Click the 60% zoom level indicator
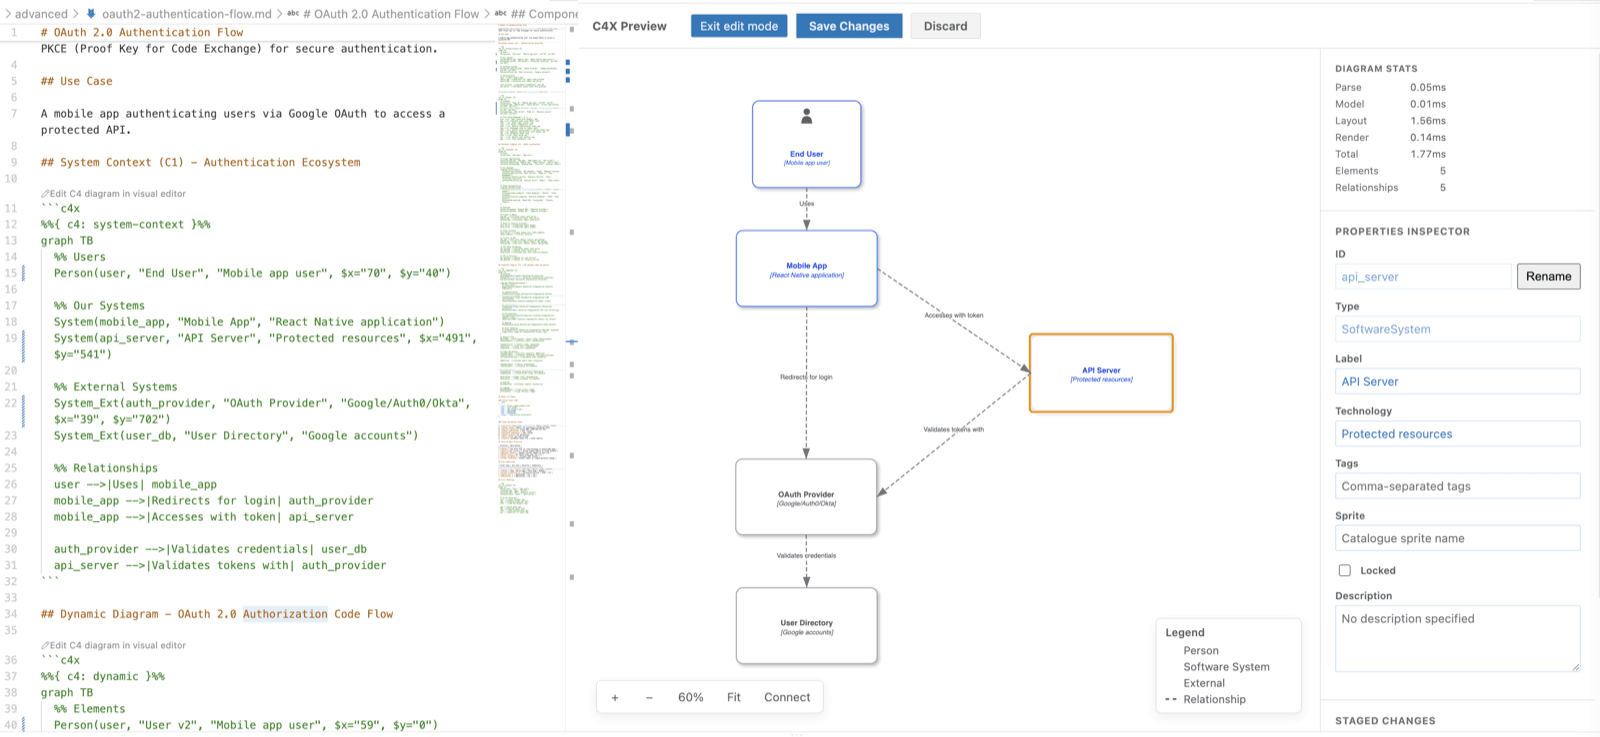This screenshot has width=1600, height=737. point(691,697)
